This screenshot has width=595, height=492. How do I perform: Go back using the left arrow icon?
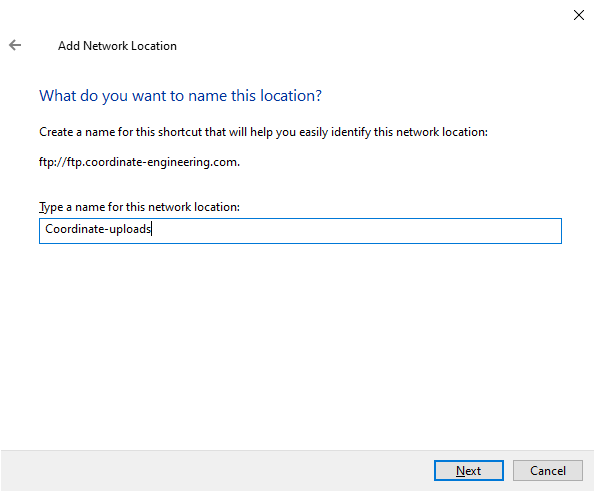coord(15,45)
